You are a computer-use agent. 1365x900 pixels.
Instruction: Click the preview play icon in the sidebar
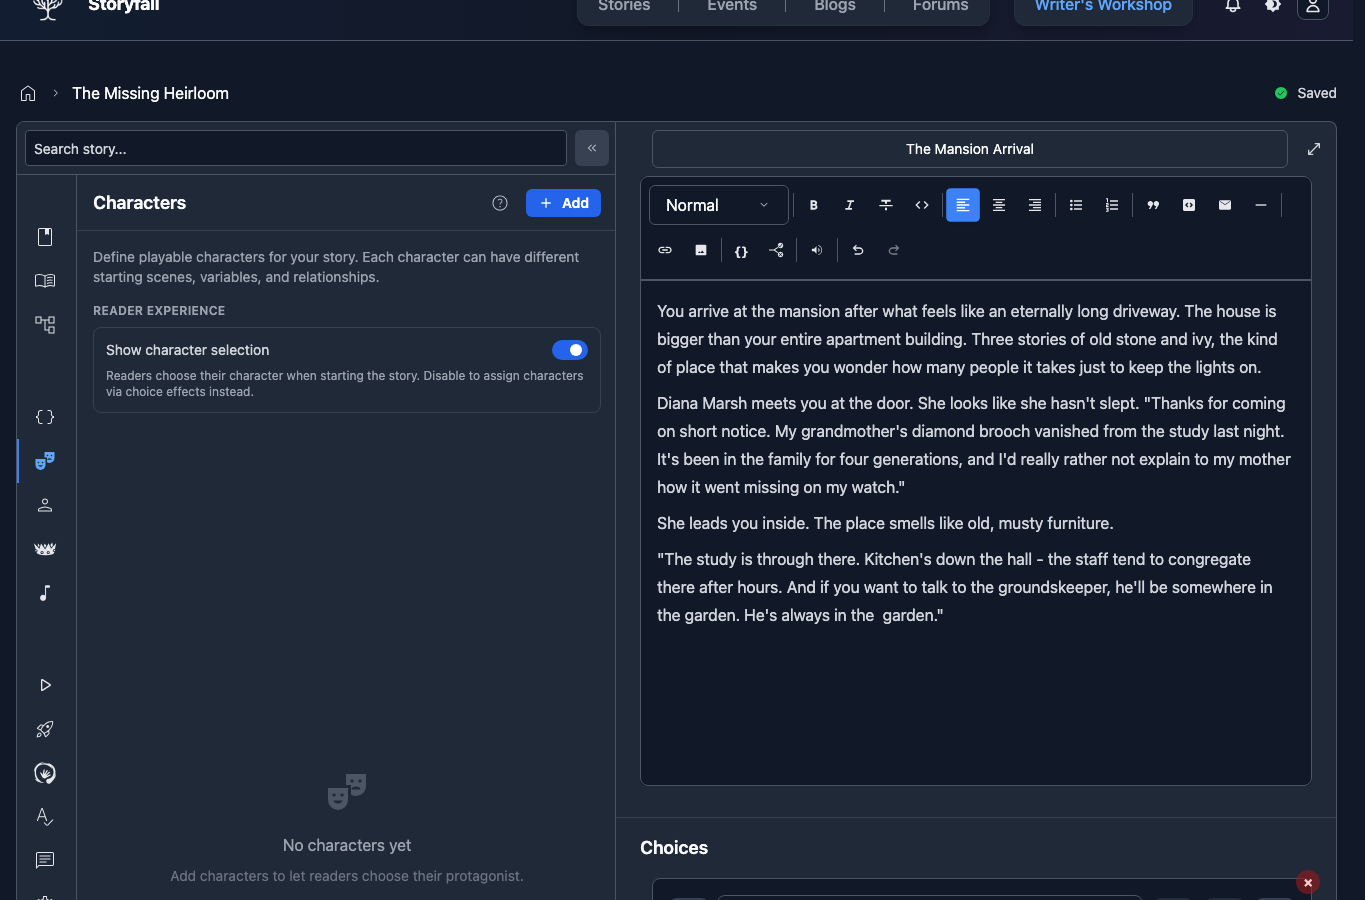(44, 685)
